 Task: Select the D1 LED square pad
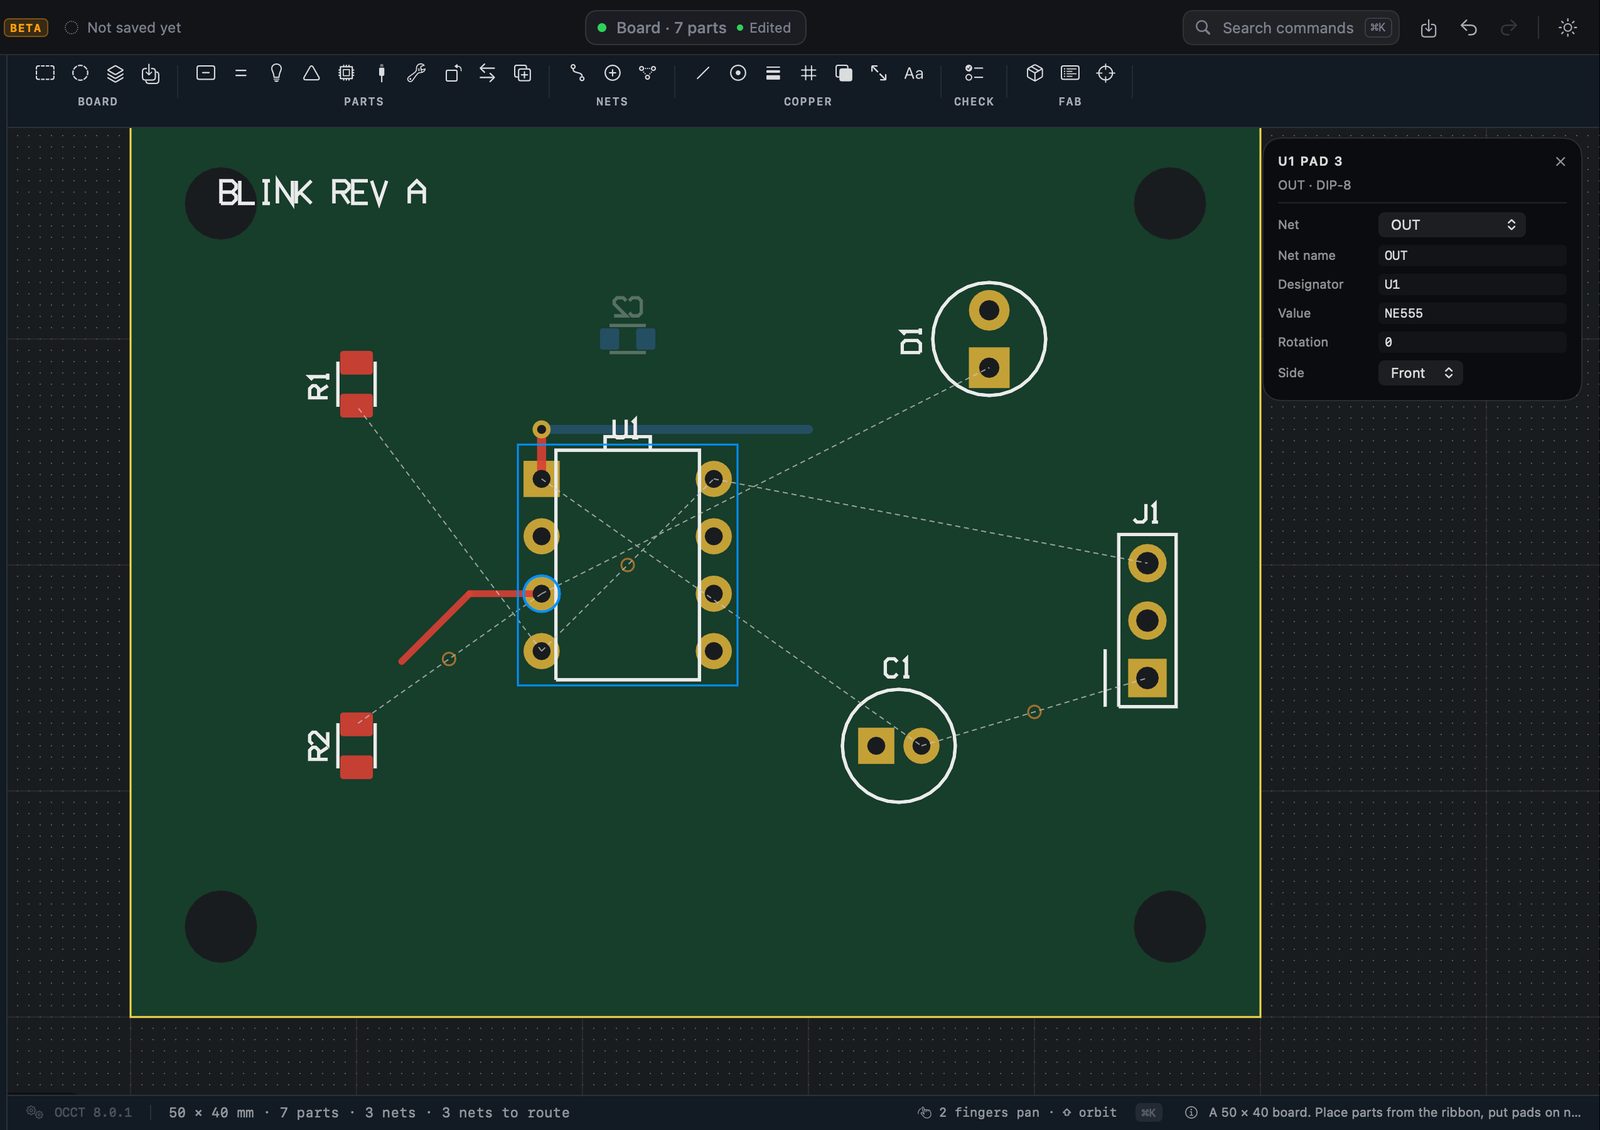(989, 368)
